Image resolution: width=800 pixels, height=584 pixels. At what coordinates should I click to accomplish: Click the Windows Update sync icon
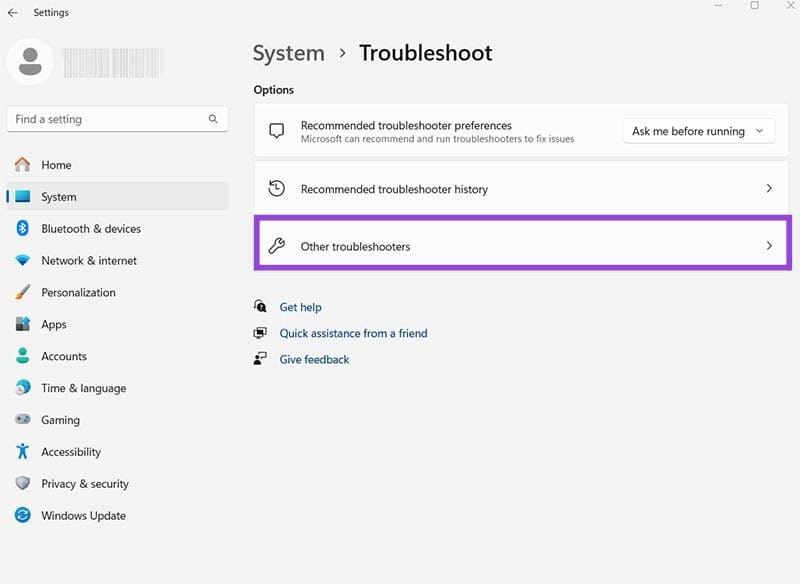coord(22,515)
